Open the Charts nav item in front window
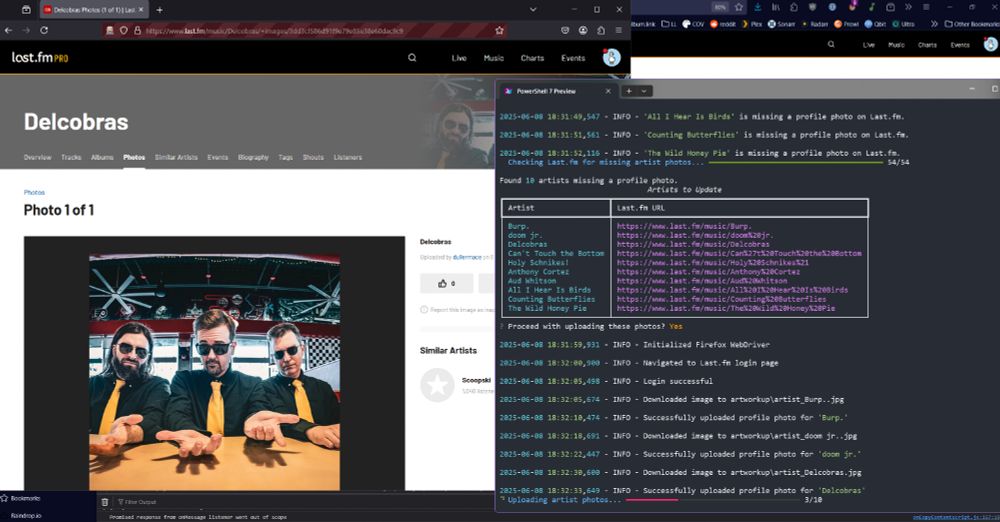The height and width of the screenshot is (522, 1000). tap(532, 58)
